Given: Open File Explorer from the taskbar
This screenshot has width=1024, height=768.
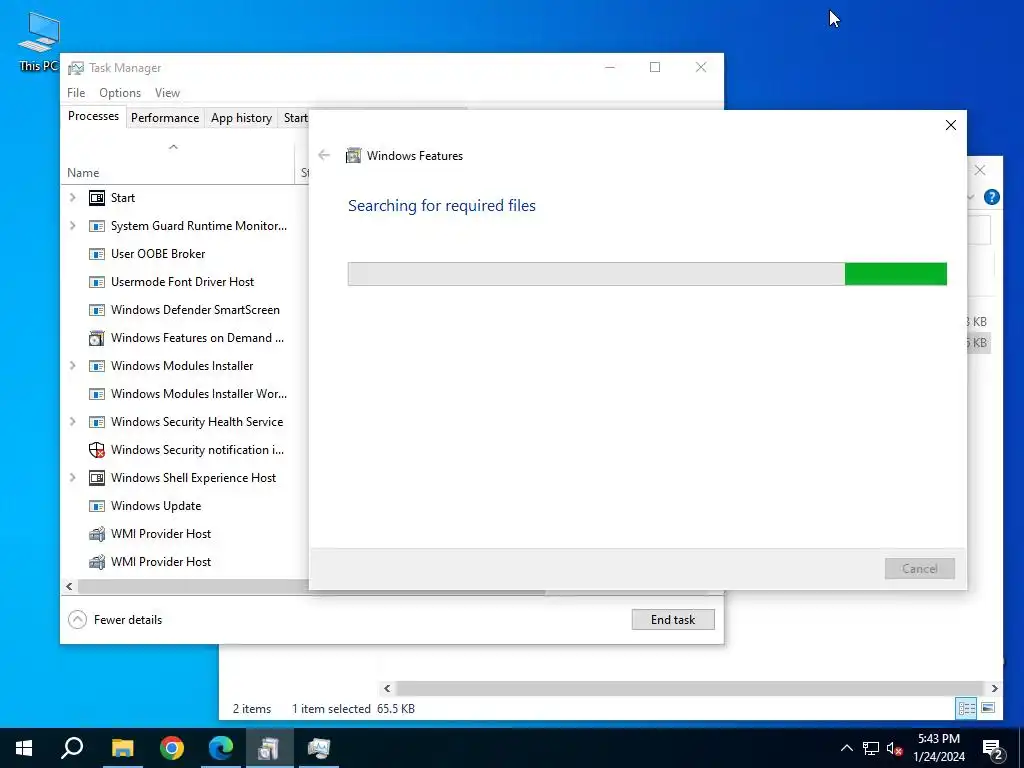Looking at the screenshot, I should tap(122, 748).
